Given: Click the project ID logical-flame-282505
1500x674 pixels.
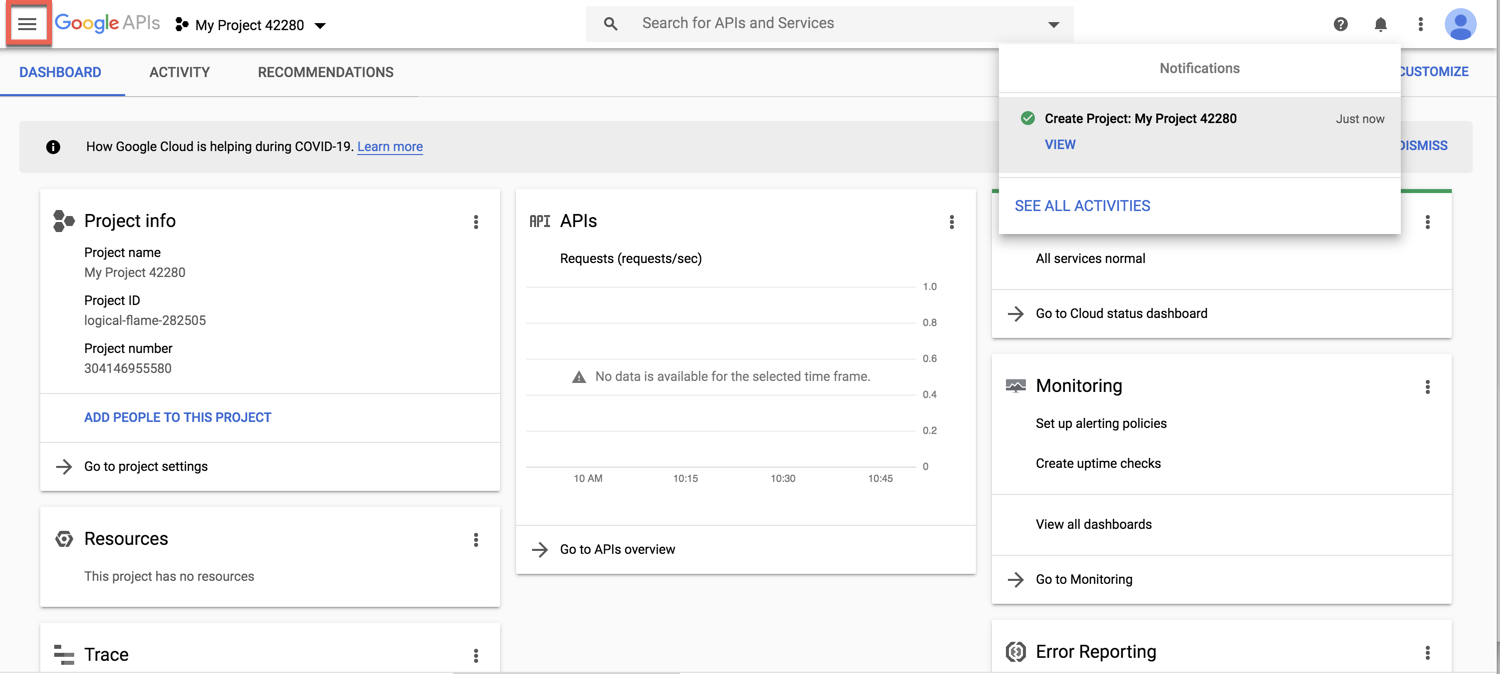Looking at the screenshot, I should tap(145, 321).
